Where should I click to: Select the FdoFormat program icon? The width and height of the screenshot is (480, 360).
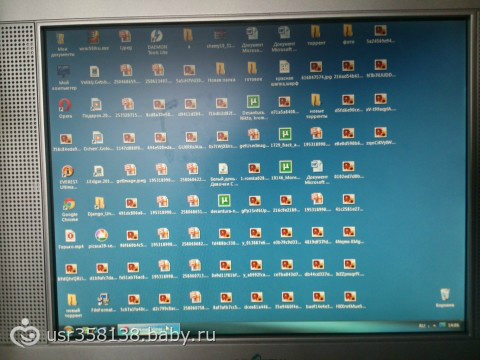click(103, 303)
